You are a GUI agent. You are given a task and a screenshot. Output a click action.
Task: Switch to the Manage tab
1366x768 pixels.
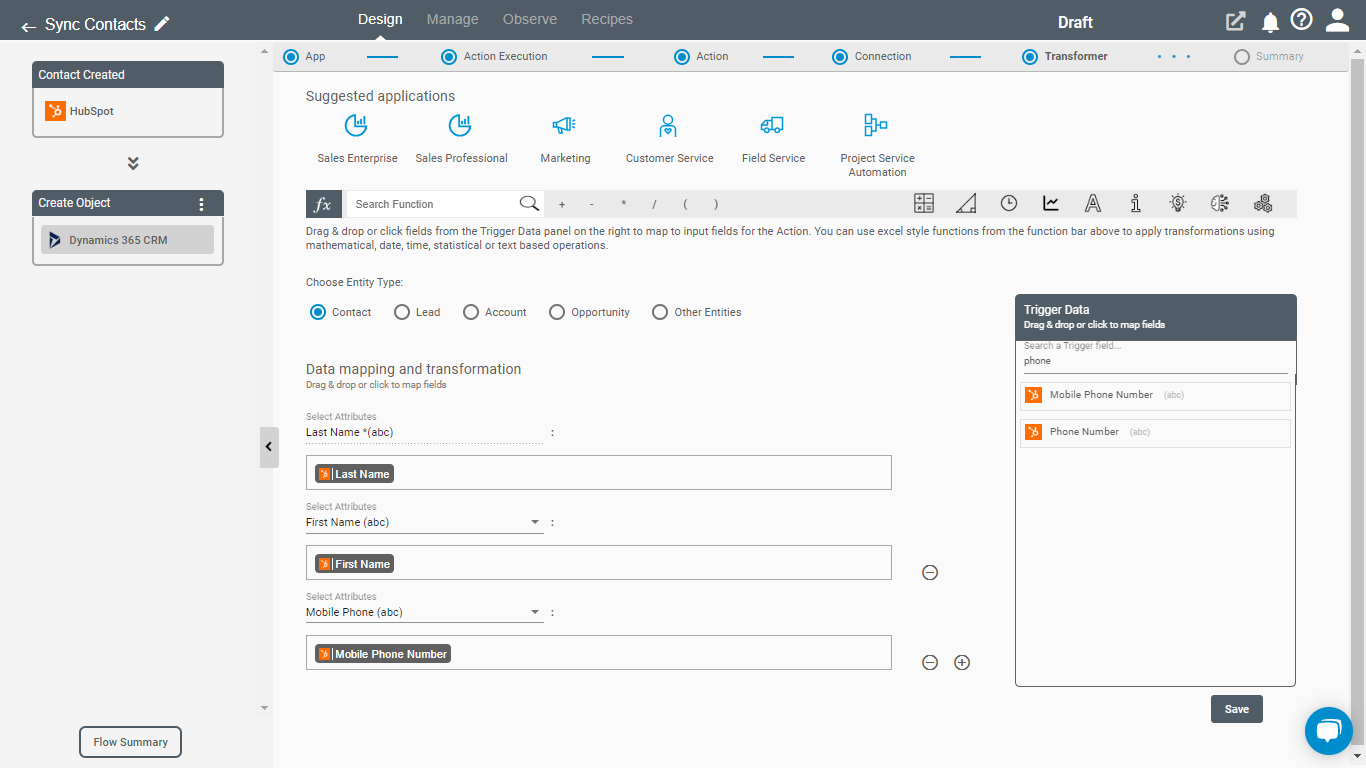tap(453, 19)
